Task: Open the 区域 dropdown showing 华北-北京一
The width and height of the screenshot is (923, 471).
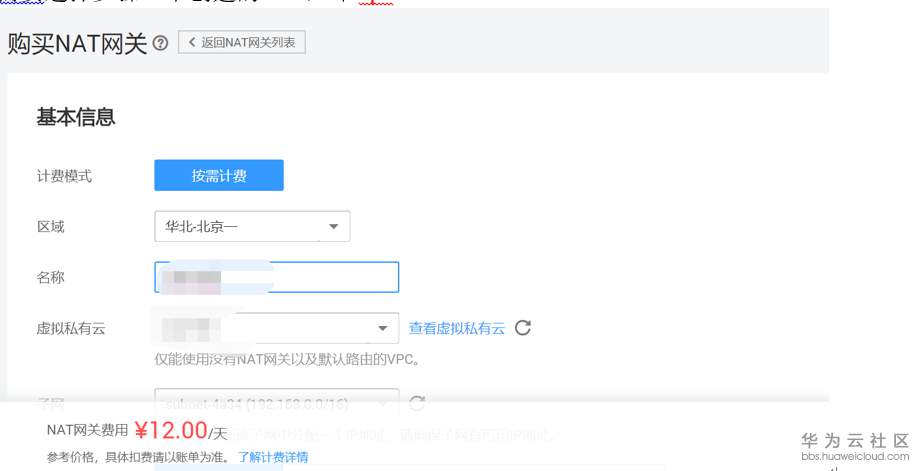Action: tap(252, 227)
